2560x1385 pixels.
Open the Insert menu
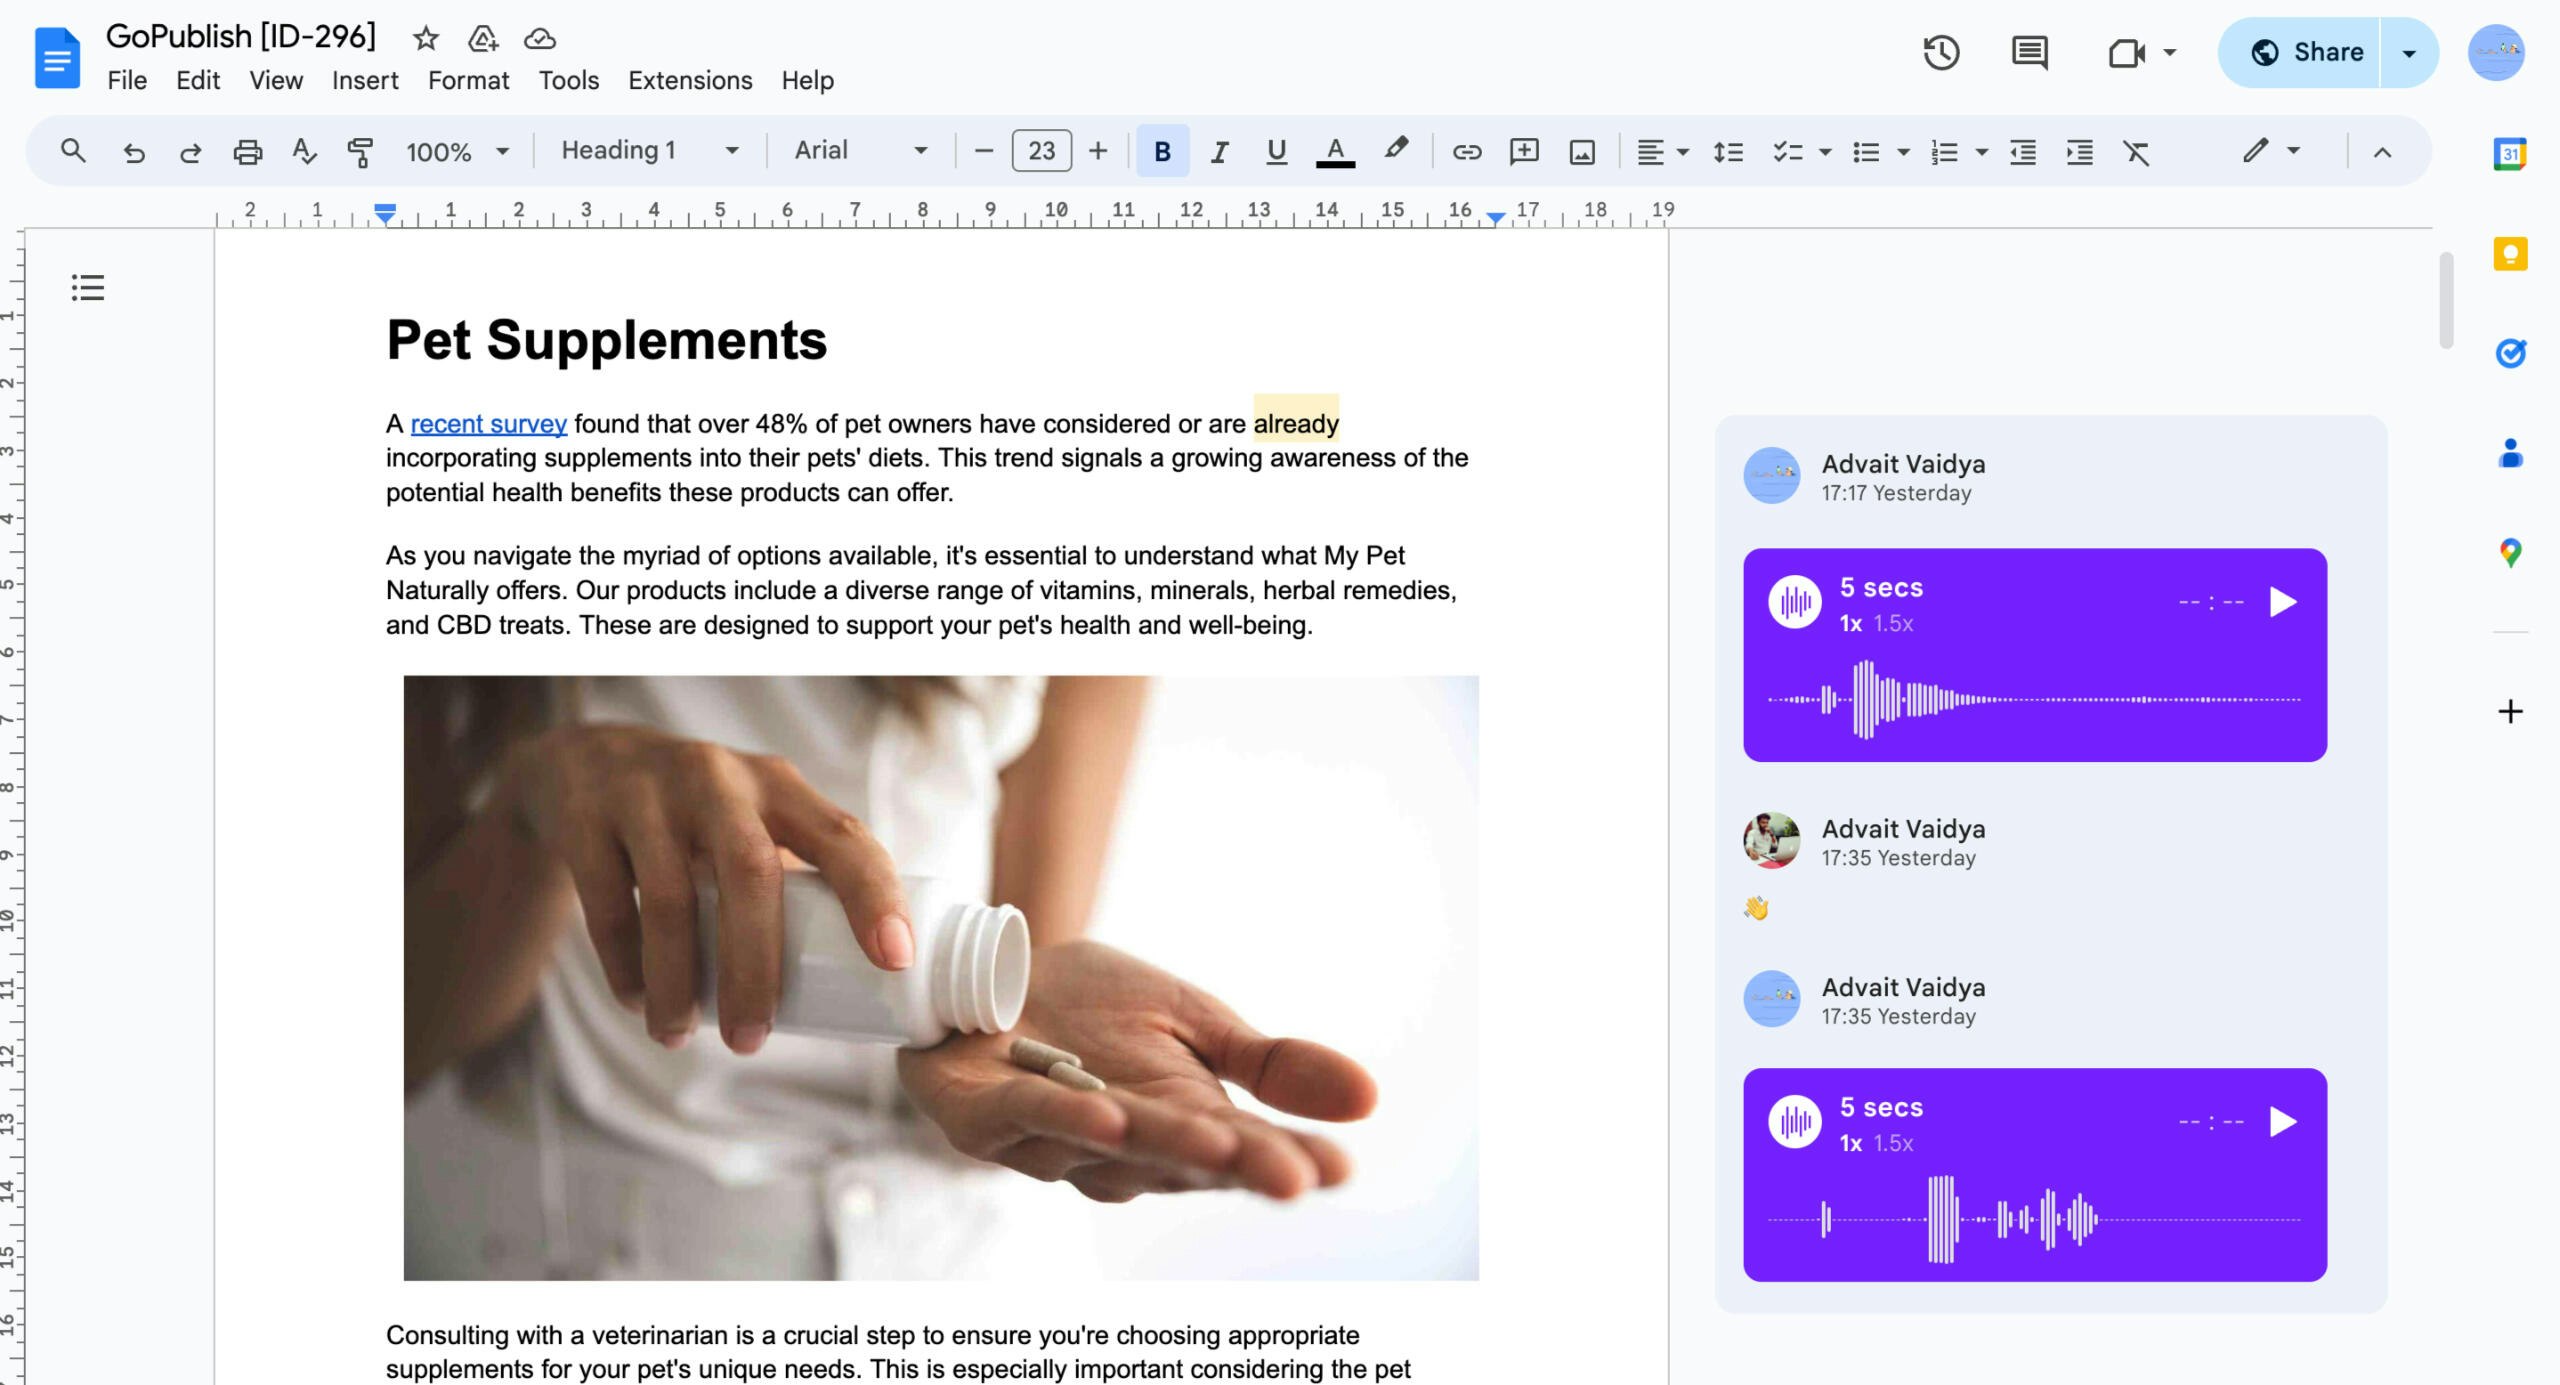coord(365,80)
